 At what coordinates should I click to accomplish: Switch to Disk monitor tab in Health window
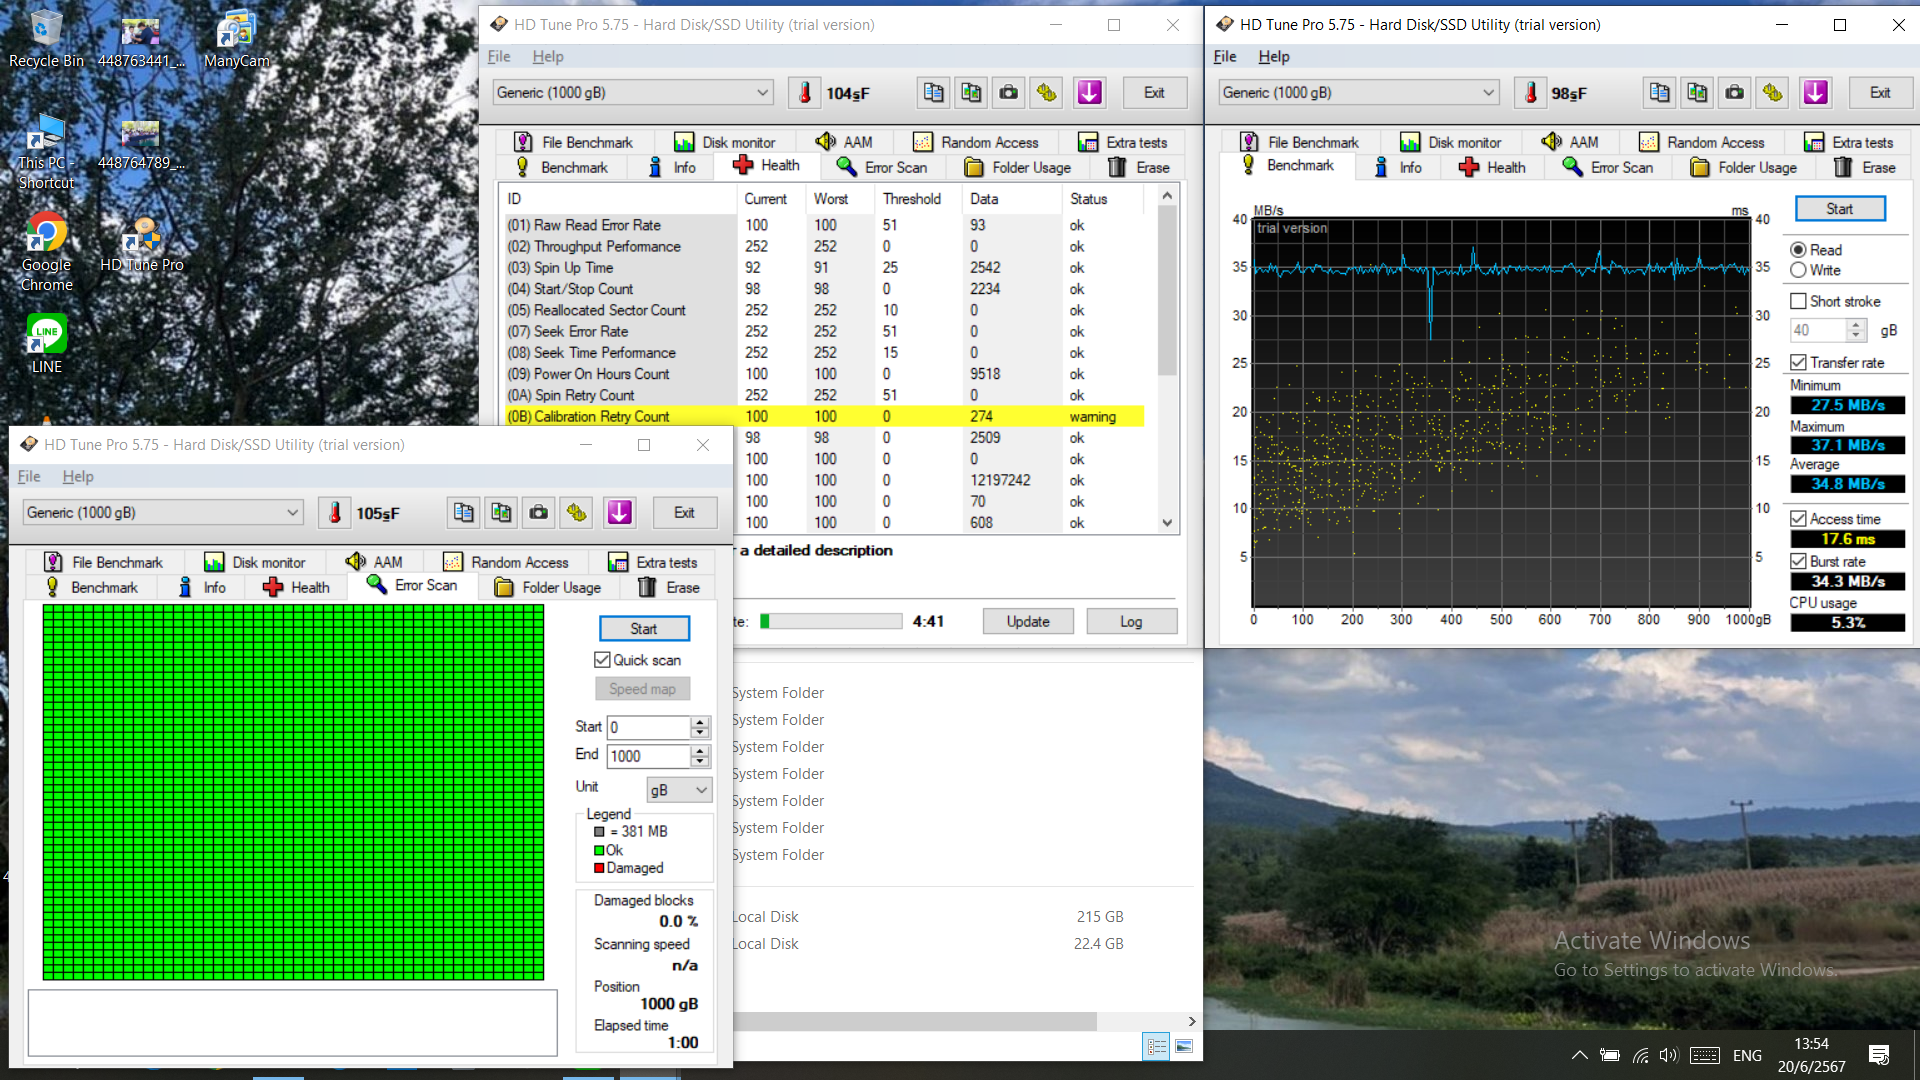[726, 142]
